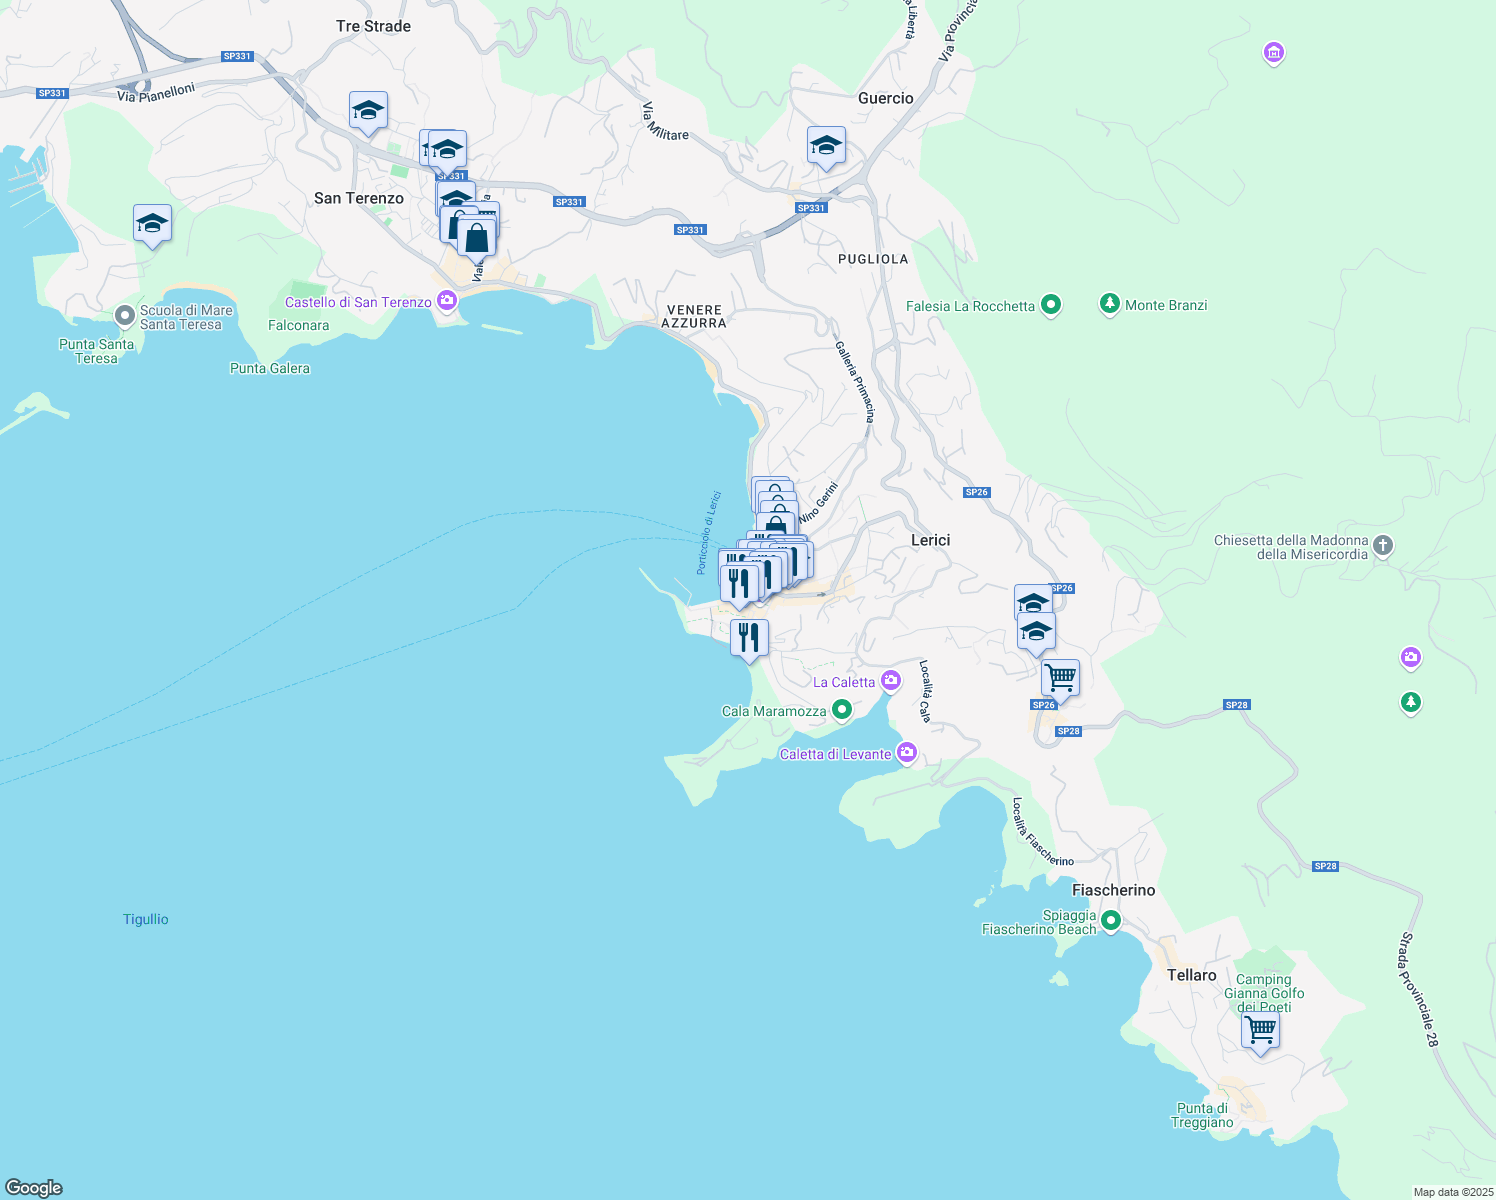This screenshot has height=1200, width=1496.
Task: Select the Monte Branzi tree pin
Action: tap(1109, 304)
